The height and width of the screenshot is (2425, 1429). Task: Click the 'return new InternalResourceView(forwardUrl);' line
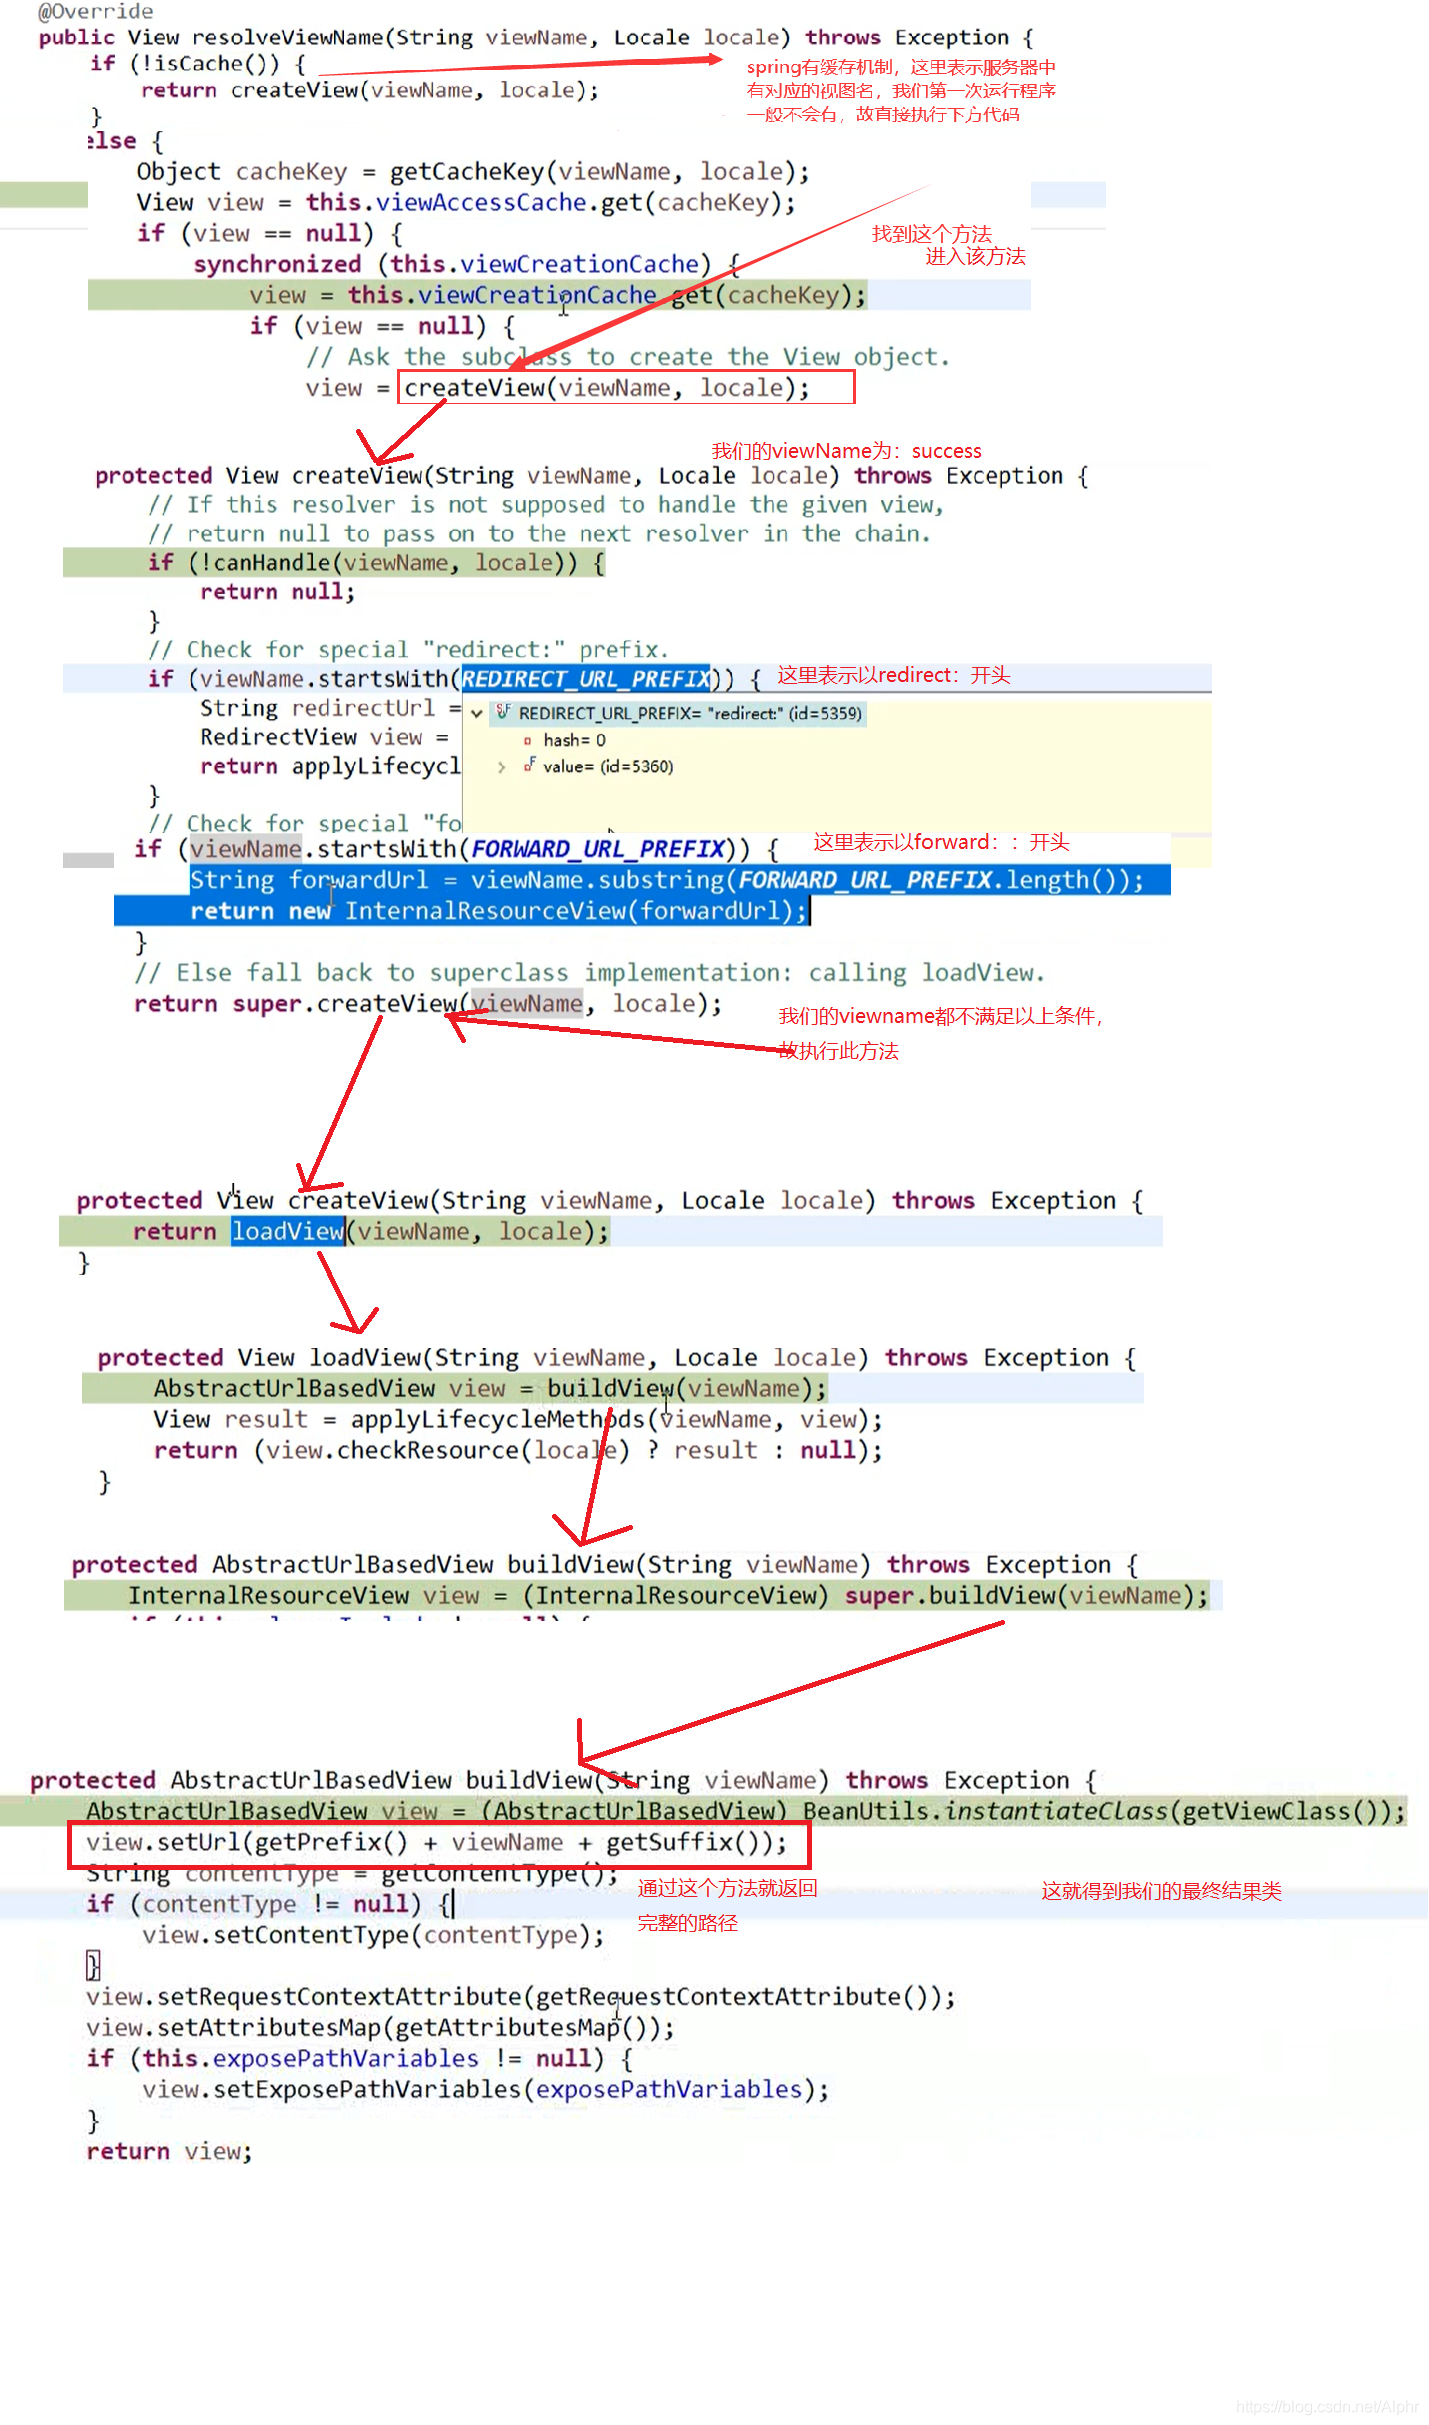point(498,911)
